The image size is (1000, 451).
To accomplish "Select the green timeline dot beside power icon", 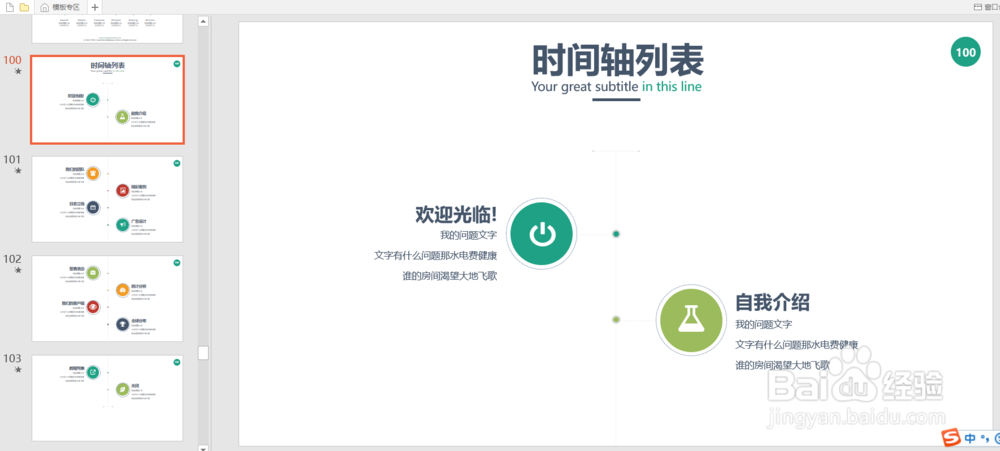I will click(616, 234).
